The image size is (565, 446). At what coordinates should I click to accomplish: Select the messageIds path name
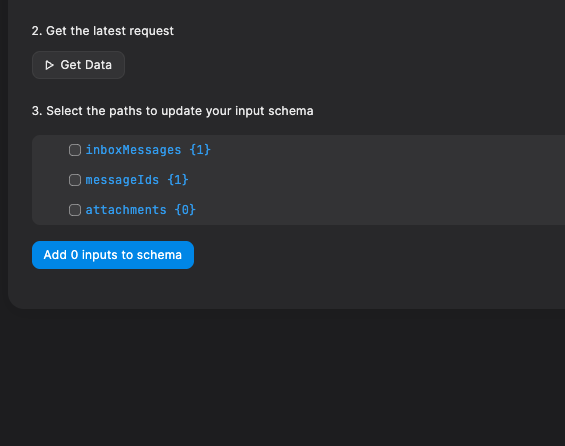[x=122, y=180]
